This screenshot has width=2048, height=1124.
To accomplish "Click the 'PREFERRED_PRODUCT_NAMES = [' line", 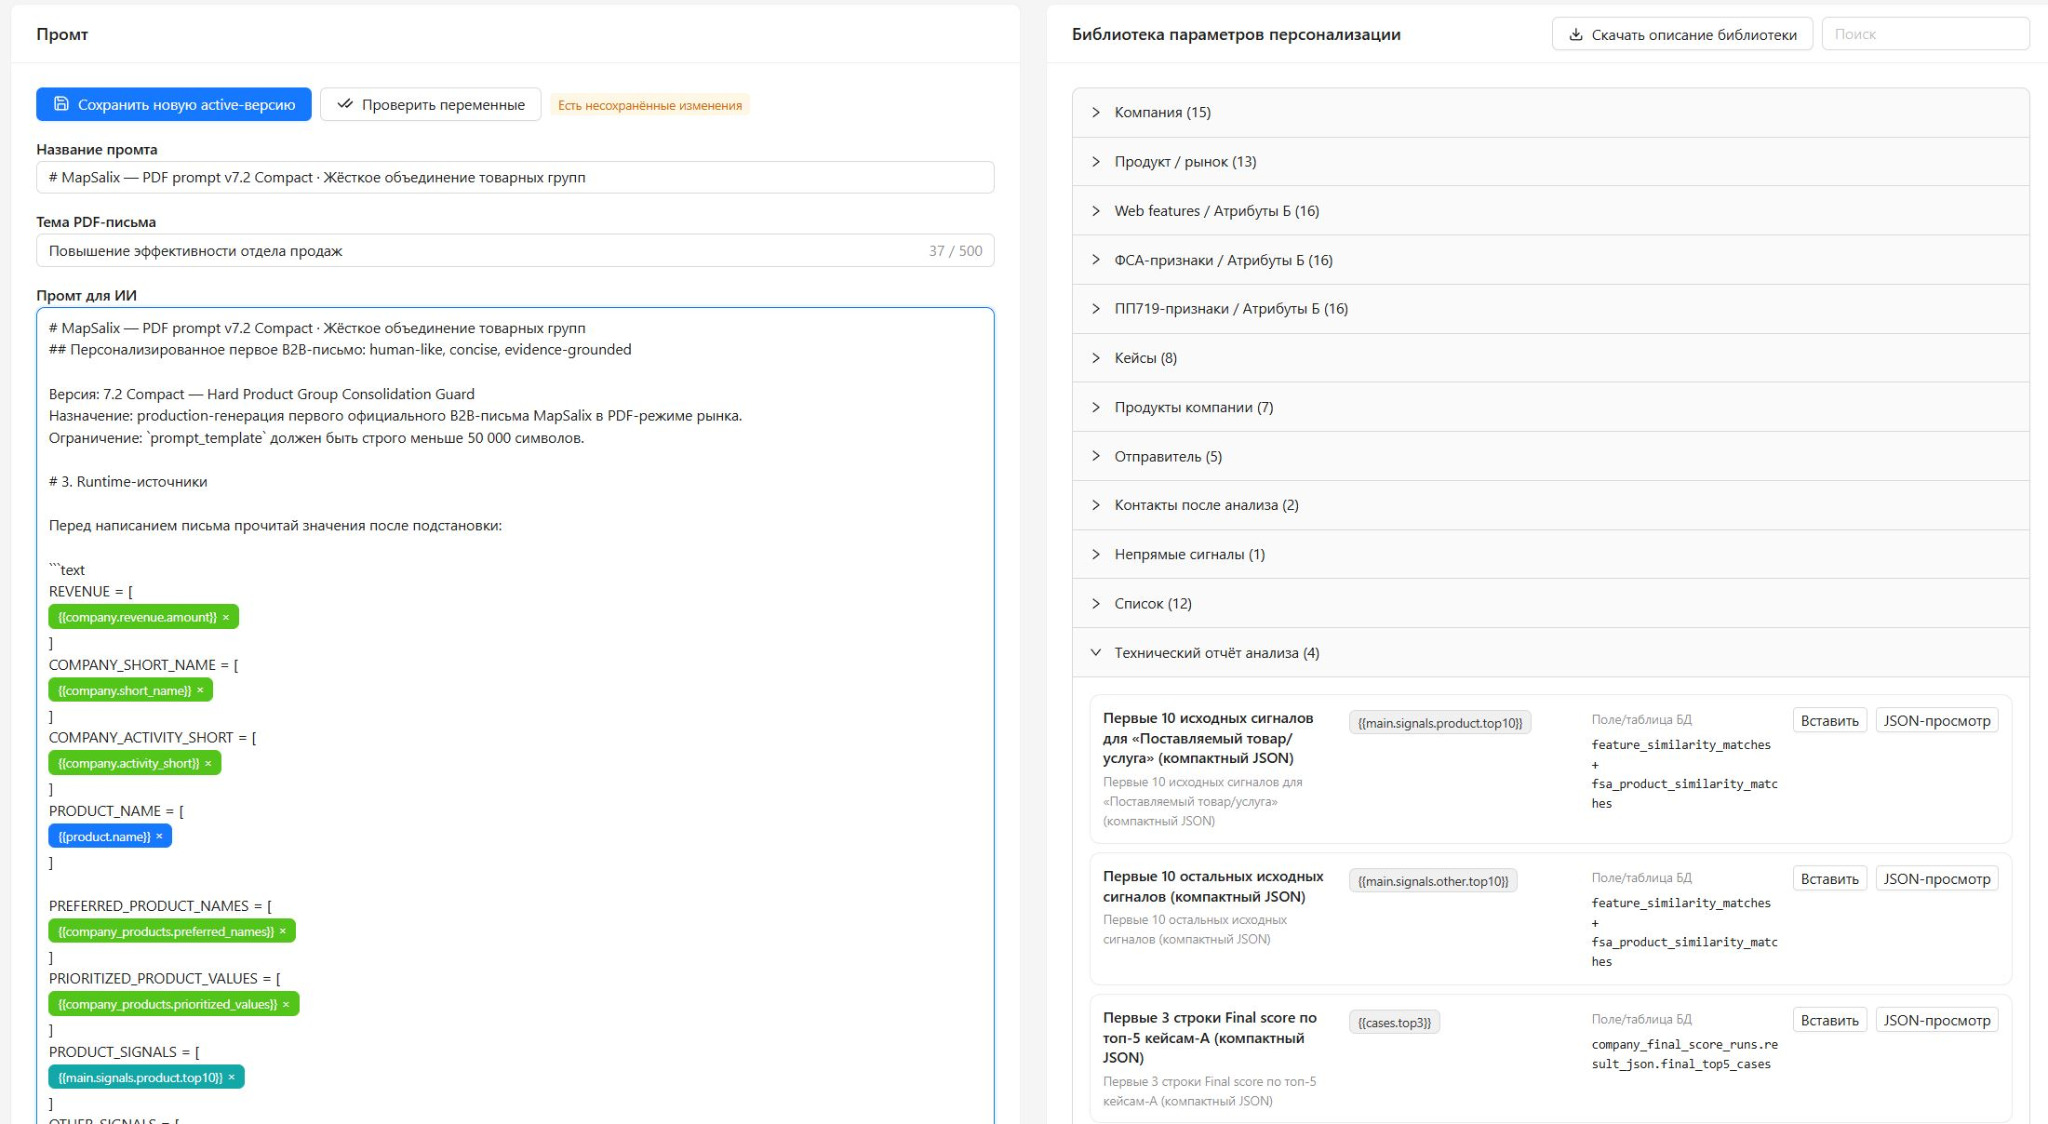I will click(x=160, y=905).
